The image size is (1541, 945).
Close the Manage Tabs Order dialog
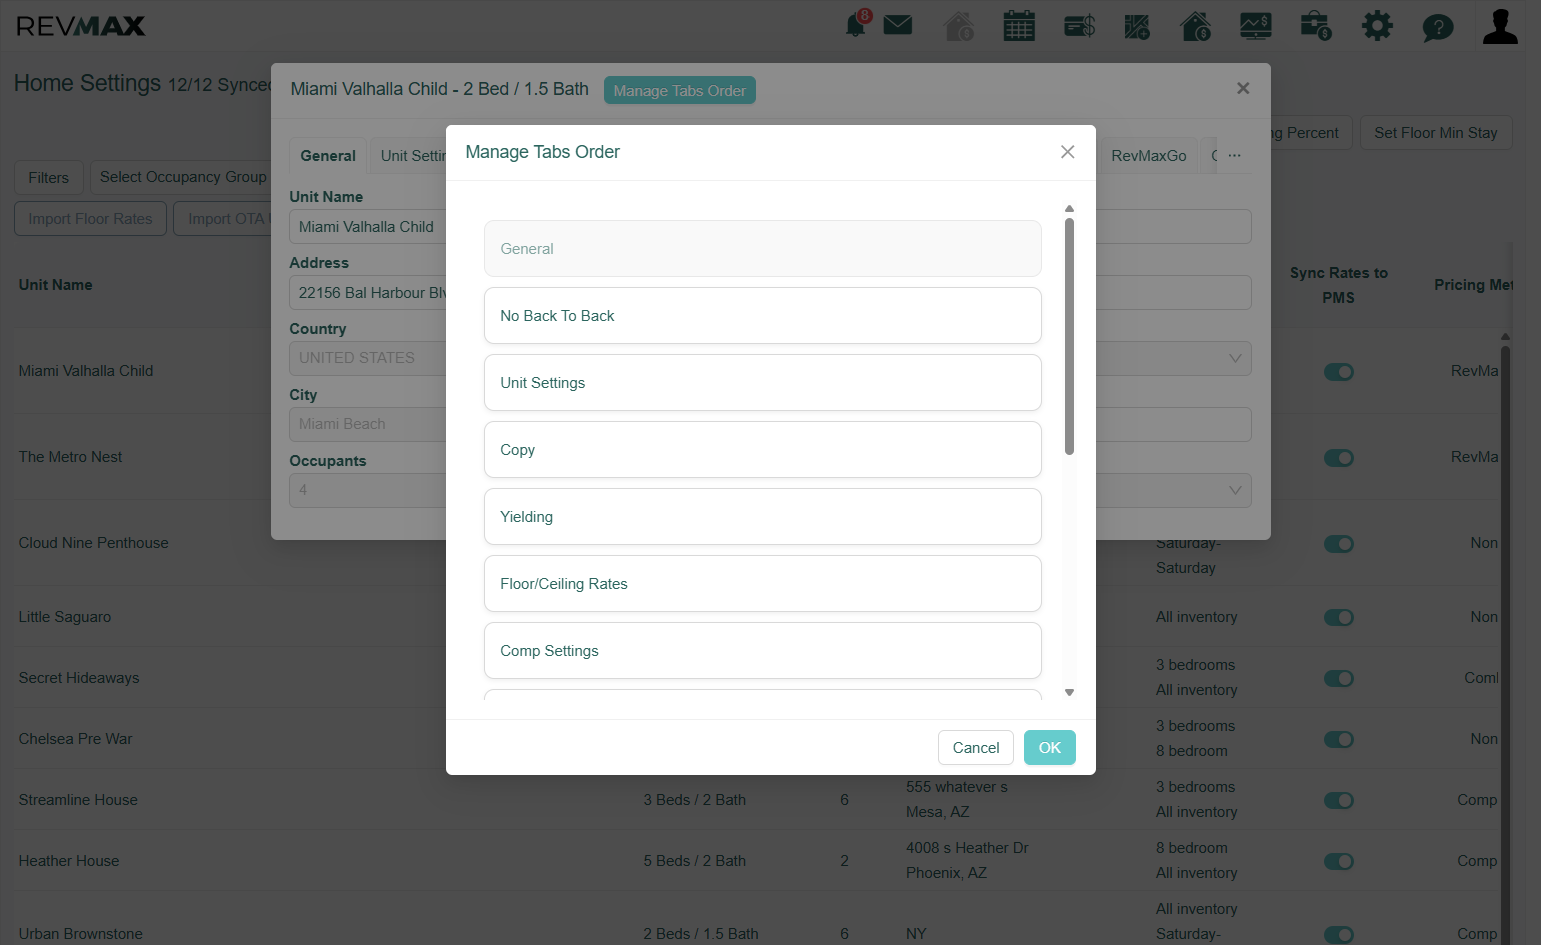click(x=1068, y=152)
